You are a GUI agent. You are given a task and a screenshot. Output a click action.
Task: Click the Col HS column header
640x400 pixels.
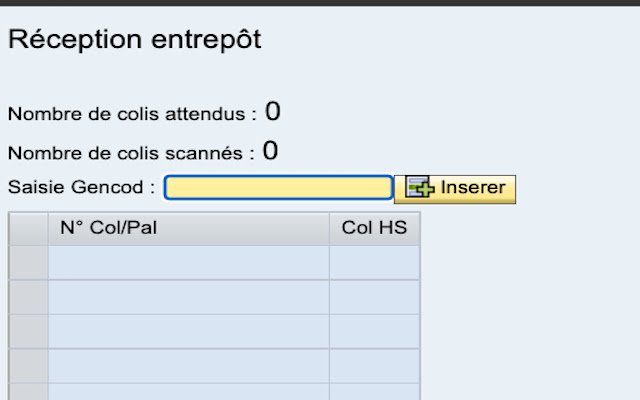click(374, 228)
